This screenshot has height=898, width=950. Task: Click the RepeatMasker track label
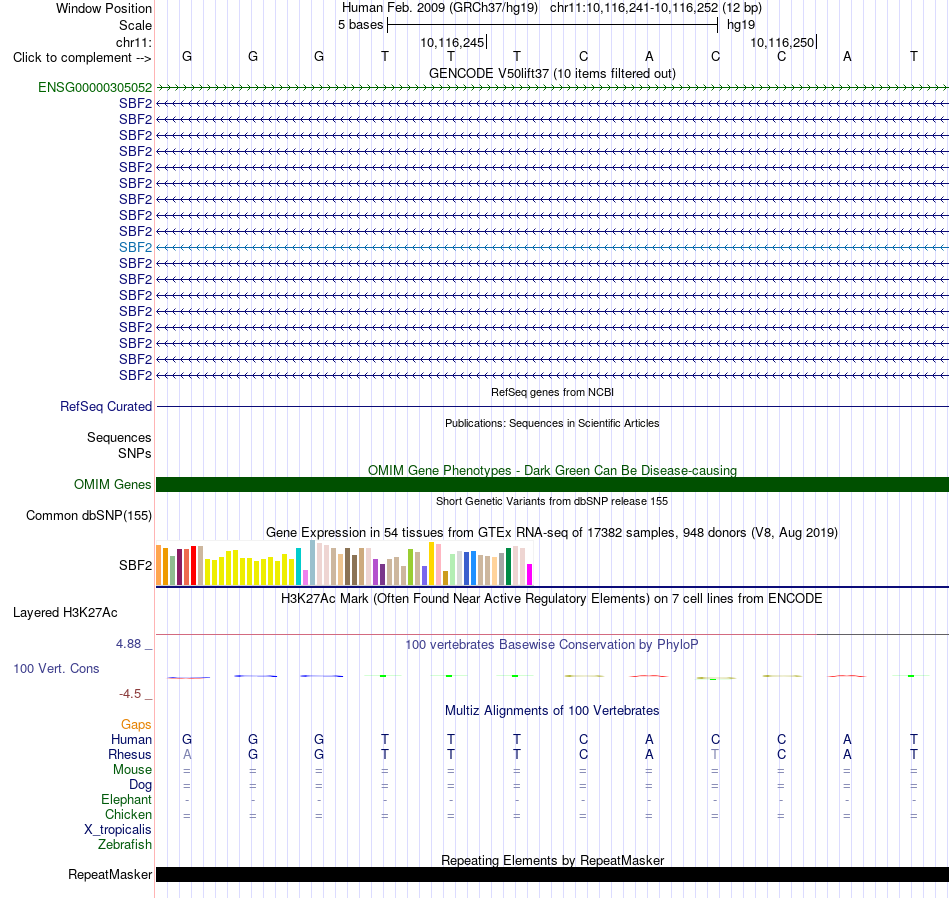tap(110, 874)
